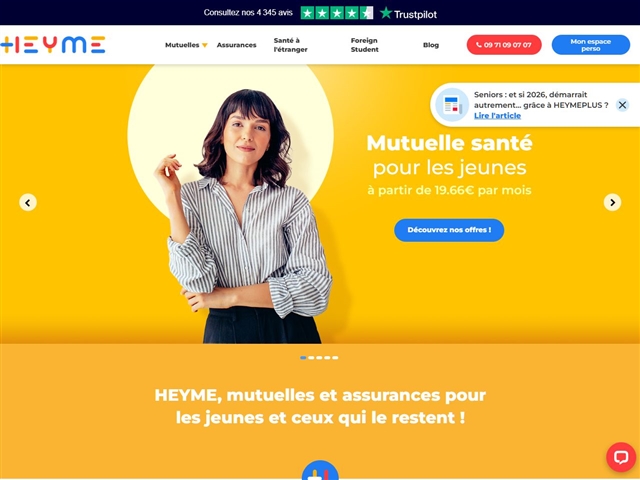This screenshot has width=640, height=480.
Task: Click the HEYME logo
Action: click(53, 44)
